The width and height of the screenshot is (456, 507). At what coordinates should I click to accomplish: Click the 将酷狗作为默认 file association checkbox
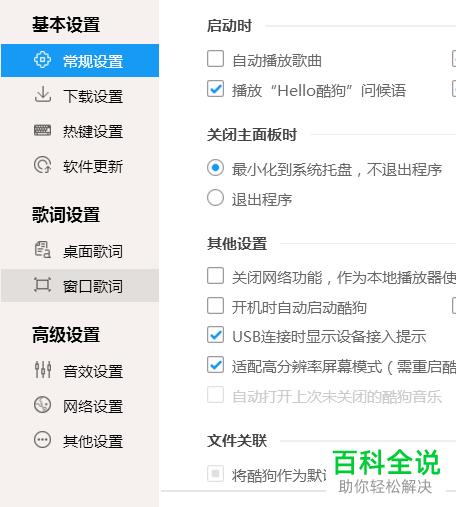(215, 473)
